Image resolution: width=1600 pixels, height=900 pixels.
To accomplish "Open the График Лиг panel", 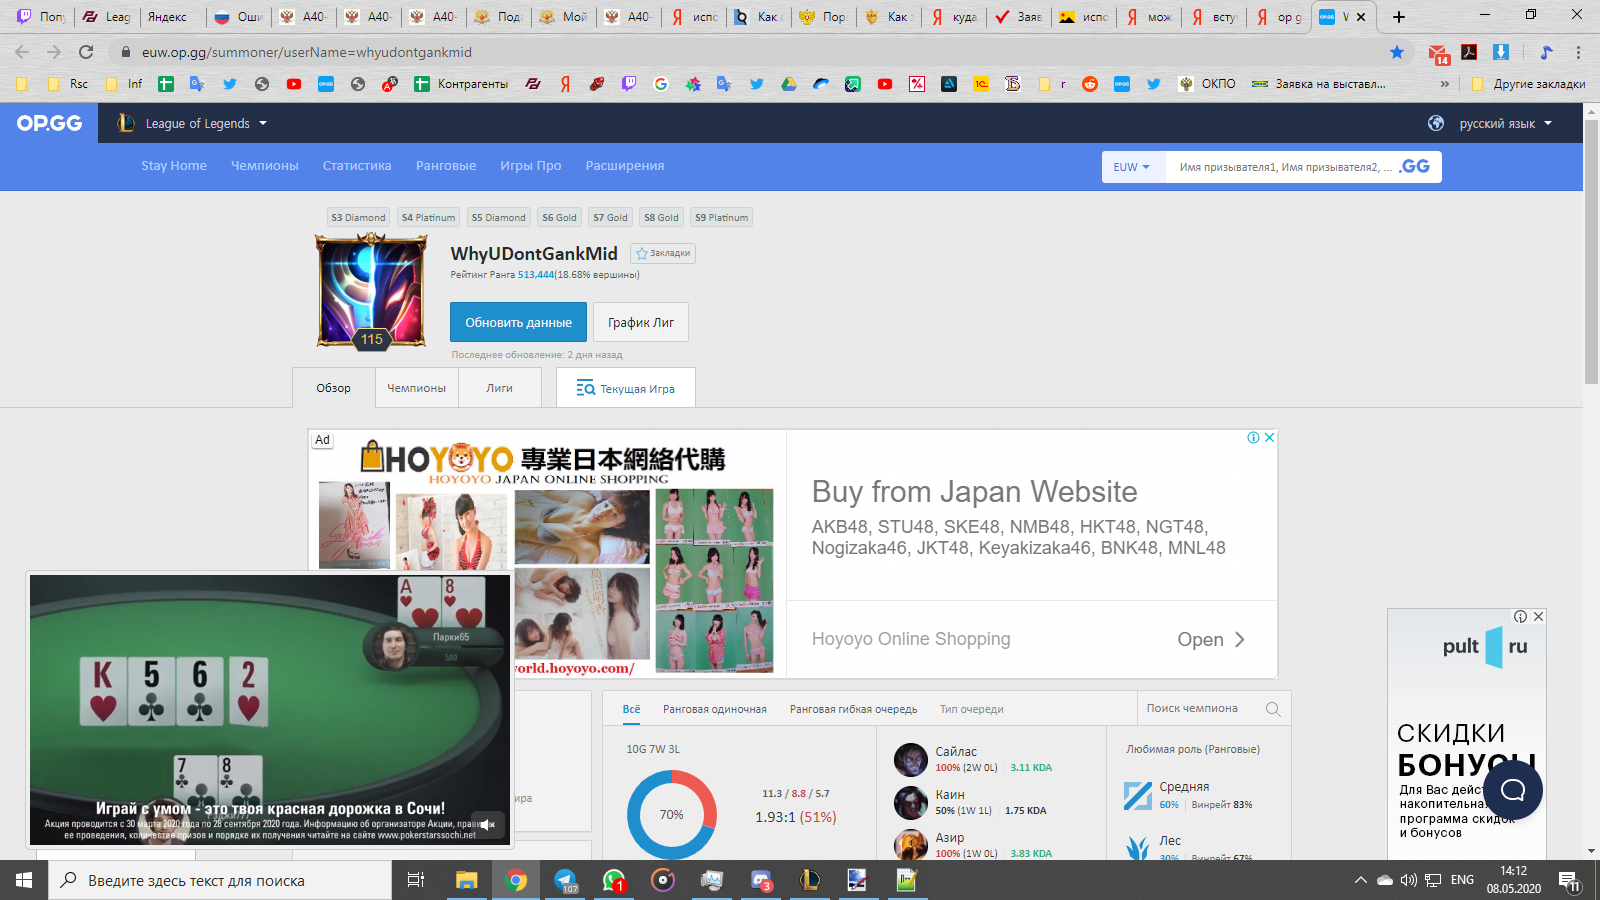I will [641, 322].
